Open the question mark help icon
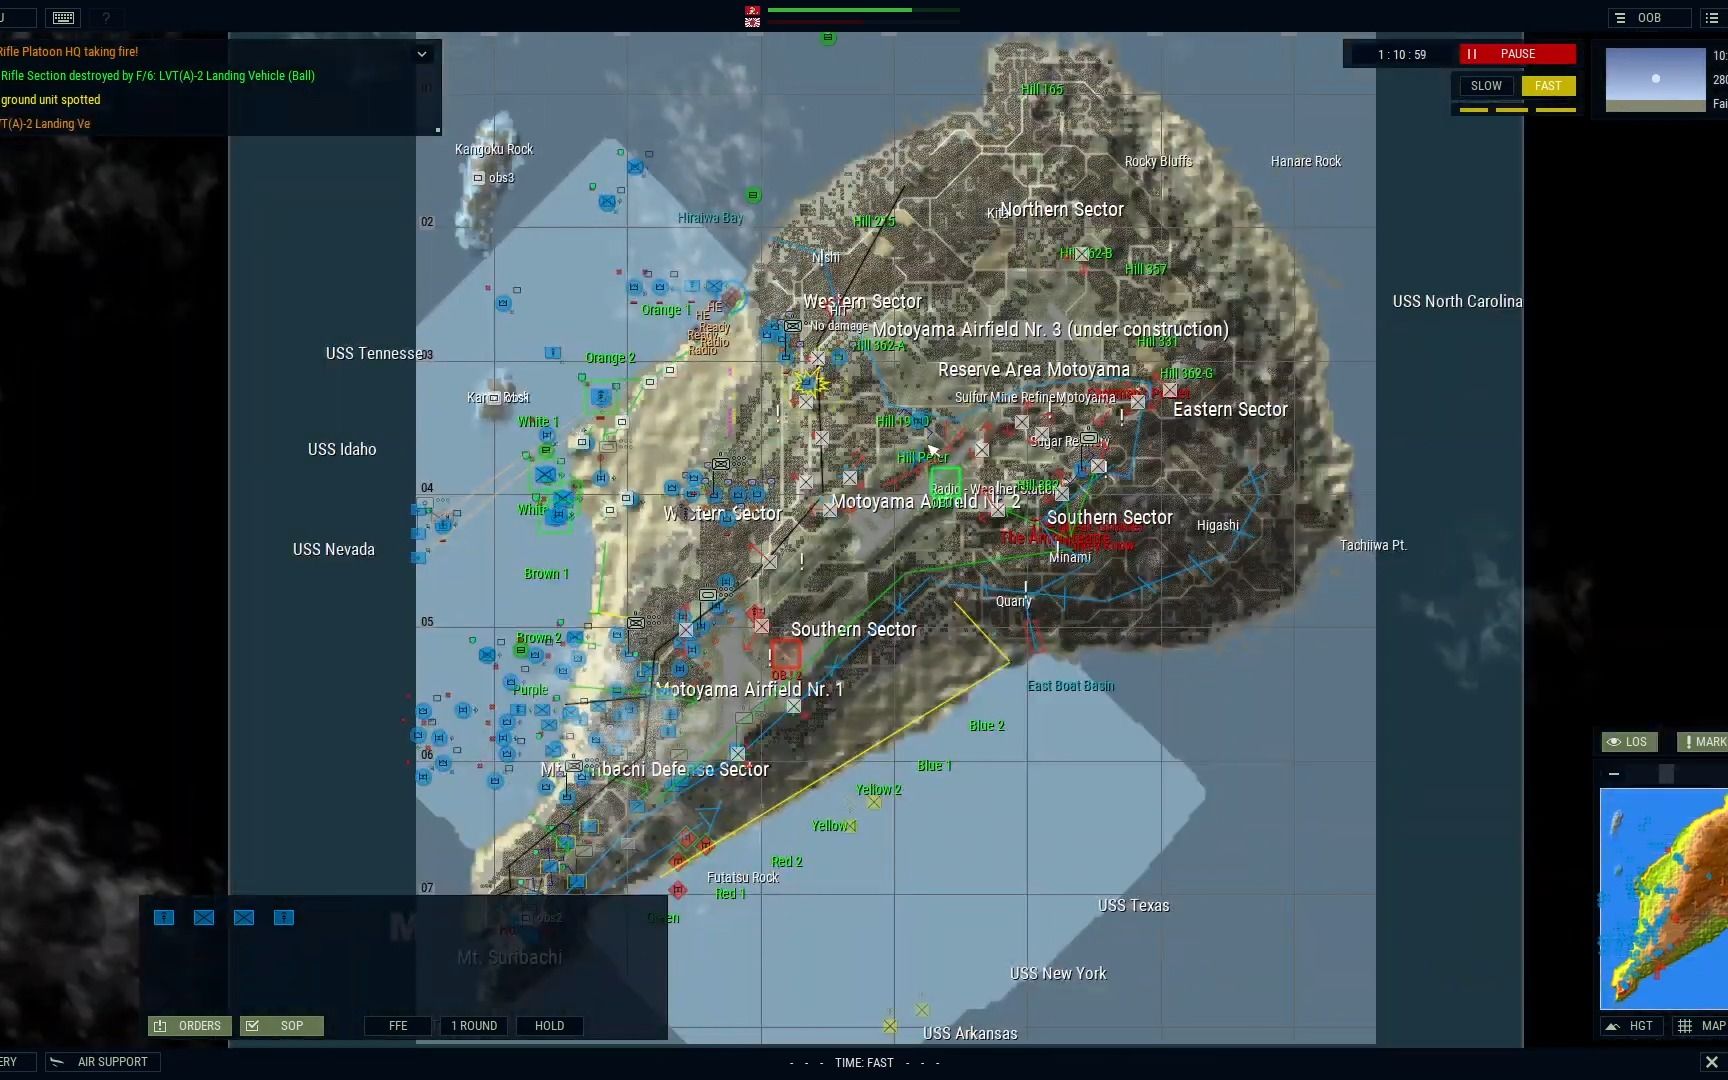1728x1080 pixels. 106,18
